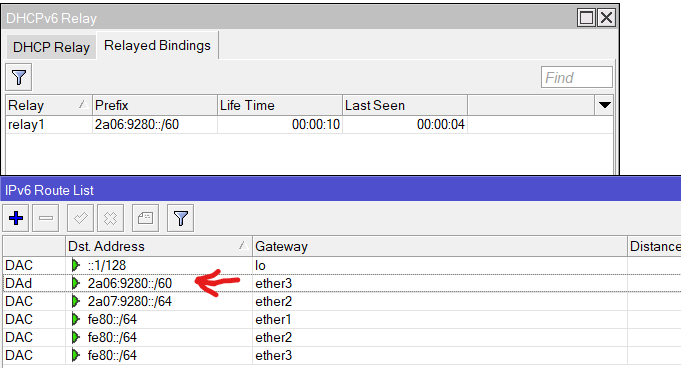
Task: Click green arrow icon of 2a06:9280::/60 route
Action: [x=76, y=283]
